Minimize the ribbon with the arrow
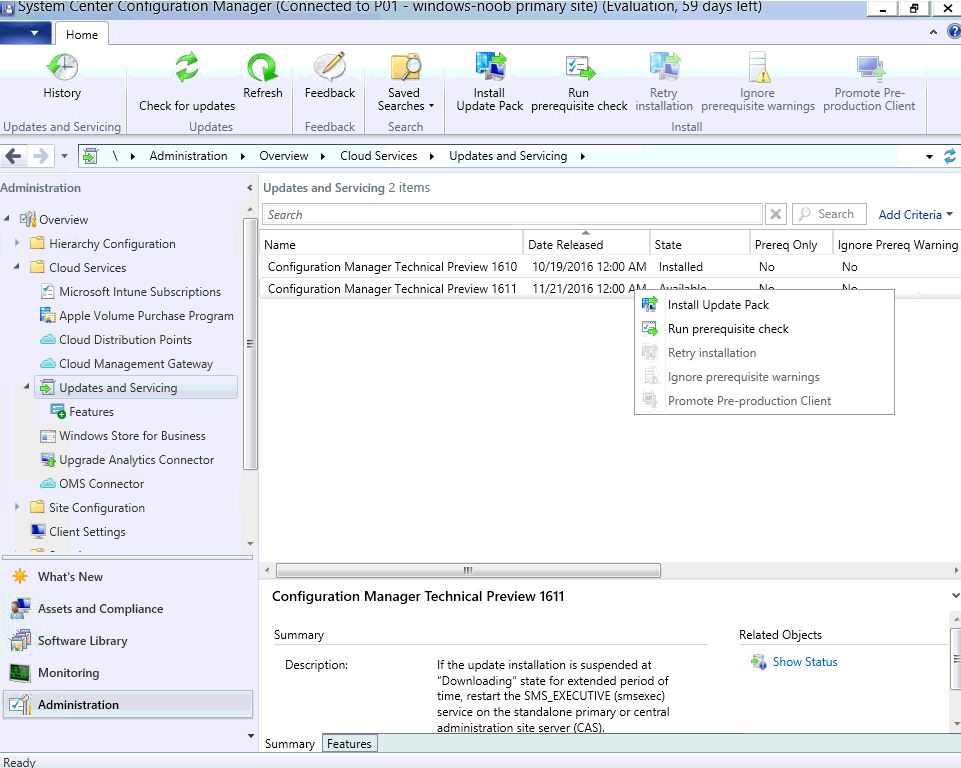This screenshot has width=961, height=768. tap(933, 32)
